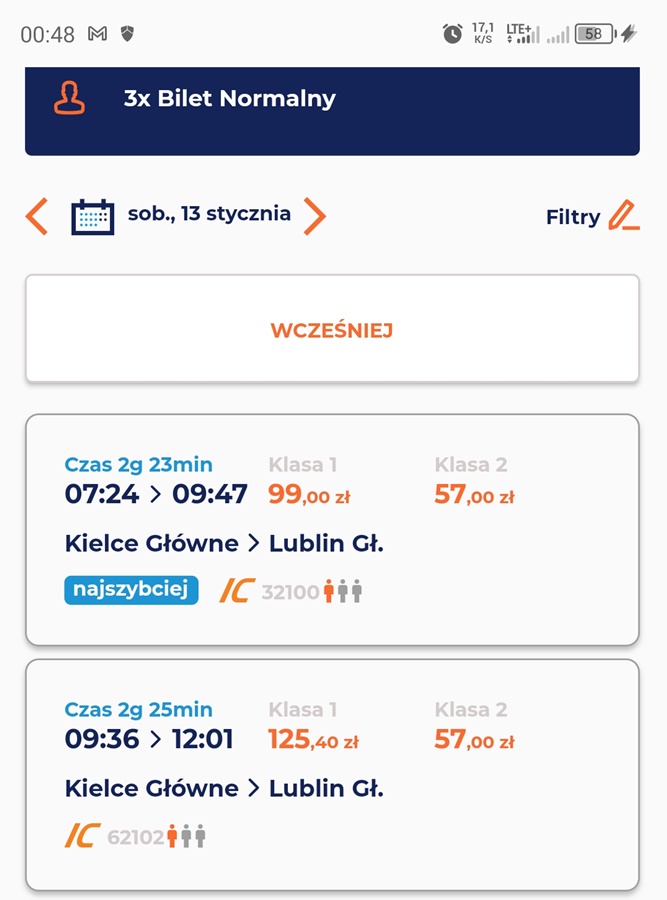Choose Klasa 2 price 57,00 zł on 07:24 train

(474, 494)
